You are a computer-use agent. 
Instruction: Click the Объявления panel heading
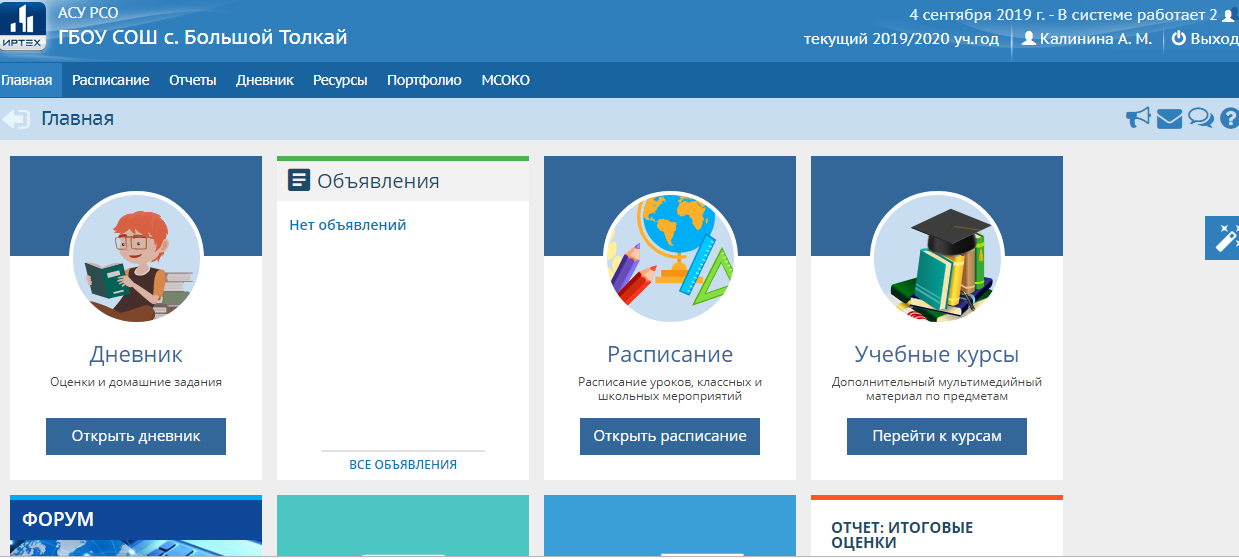pos(378,181)
